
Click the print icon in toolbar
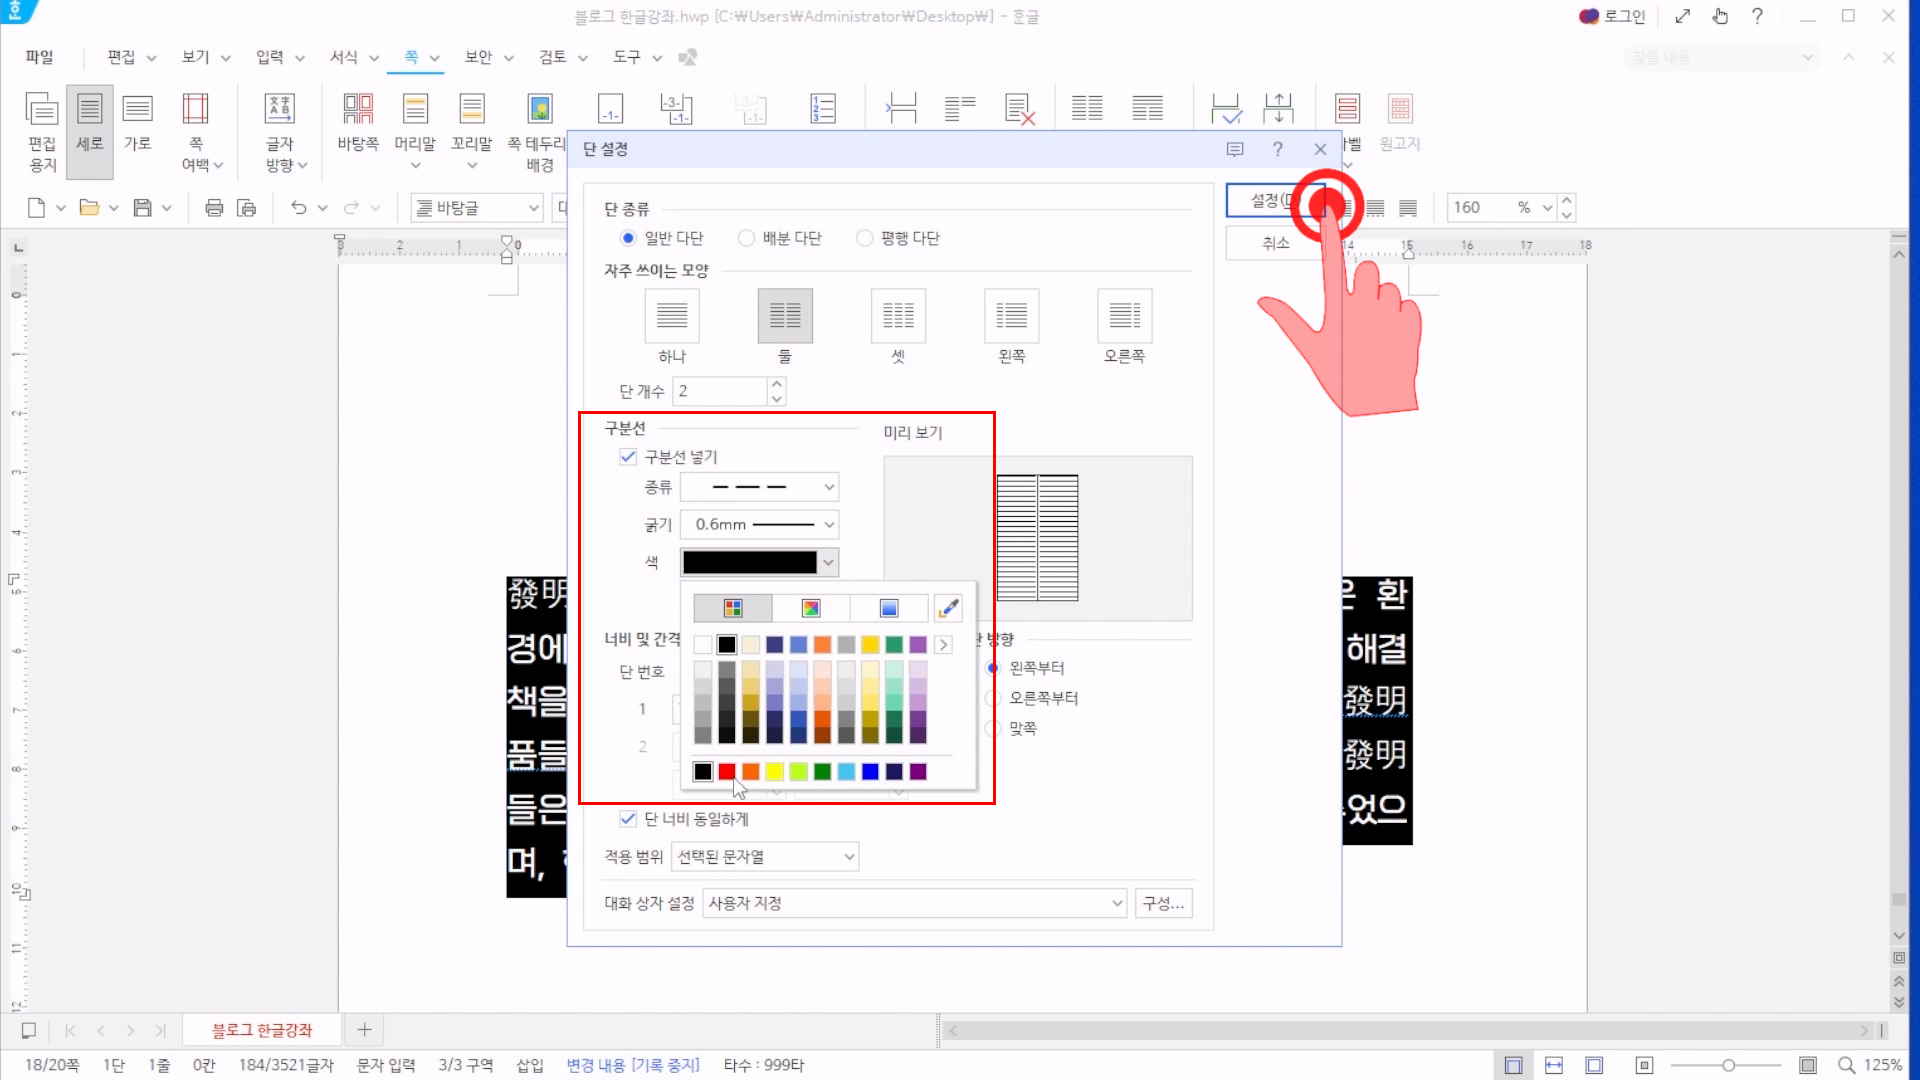tap(214, 208)
